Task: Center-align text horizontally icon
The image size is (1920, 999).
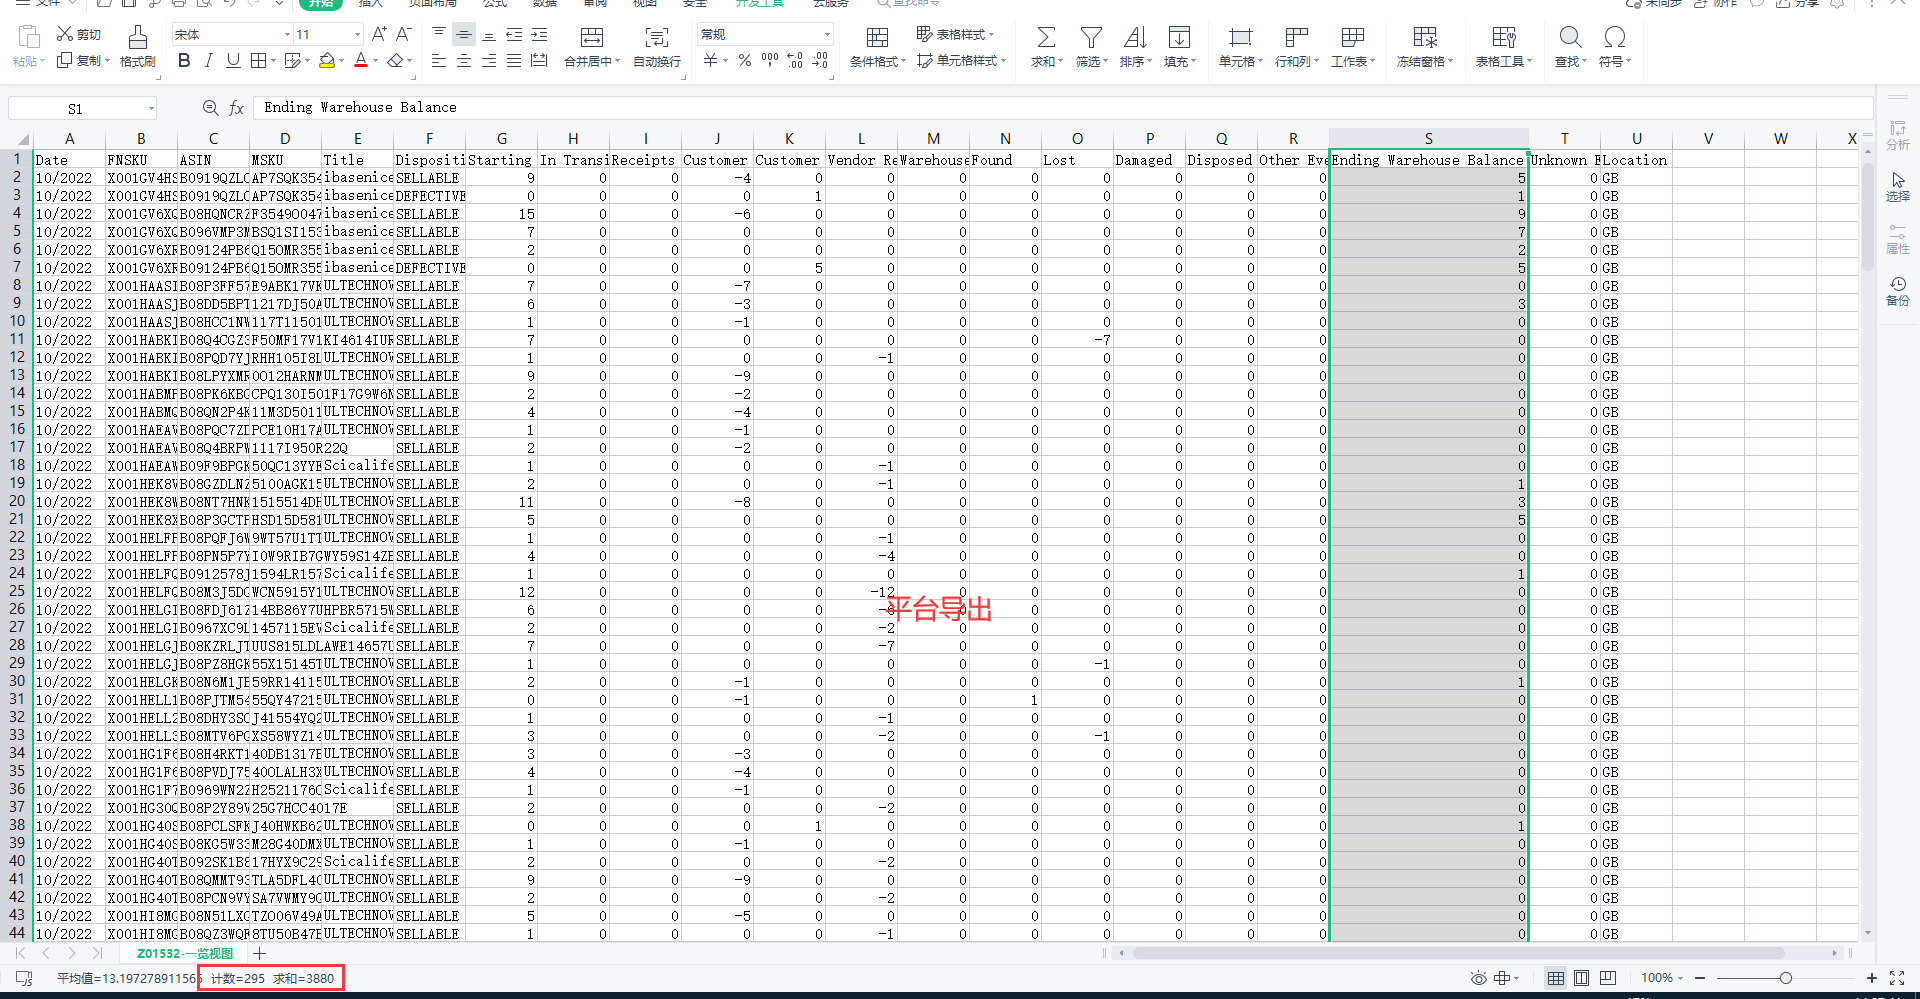Action: pos(464,61)
